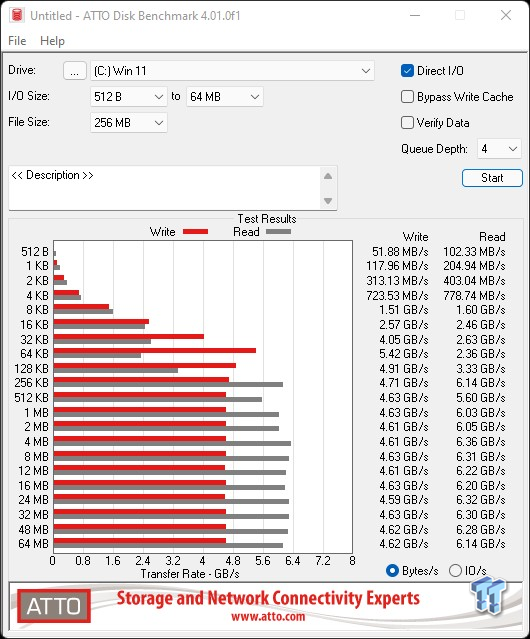Enable the Verify Data checkbox
The height and width of the screenshot is (639, 530).
coord(407,123)
